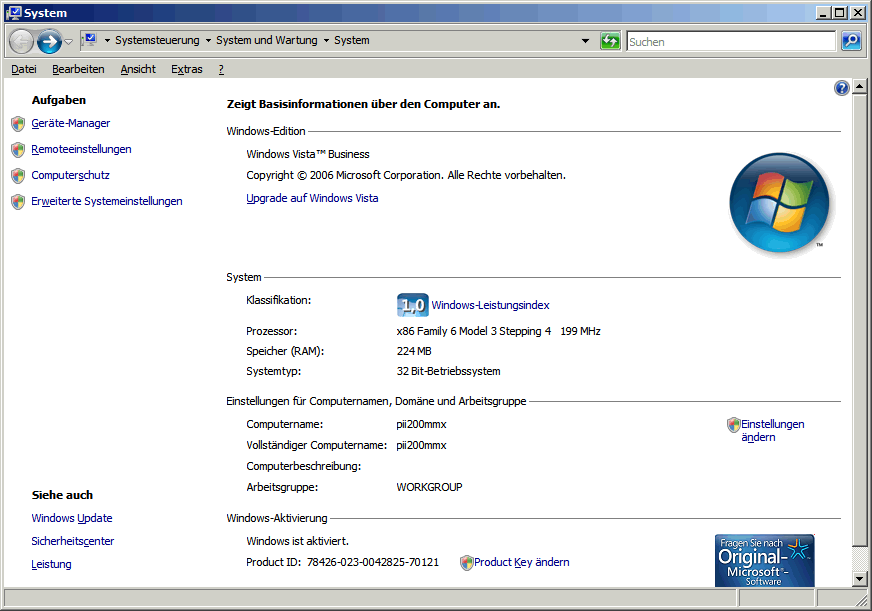Open Computerschutz link
872x611 pixels.
[x=70, y=175]
